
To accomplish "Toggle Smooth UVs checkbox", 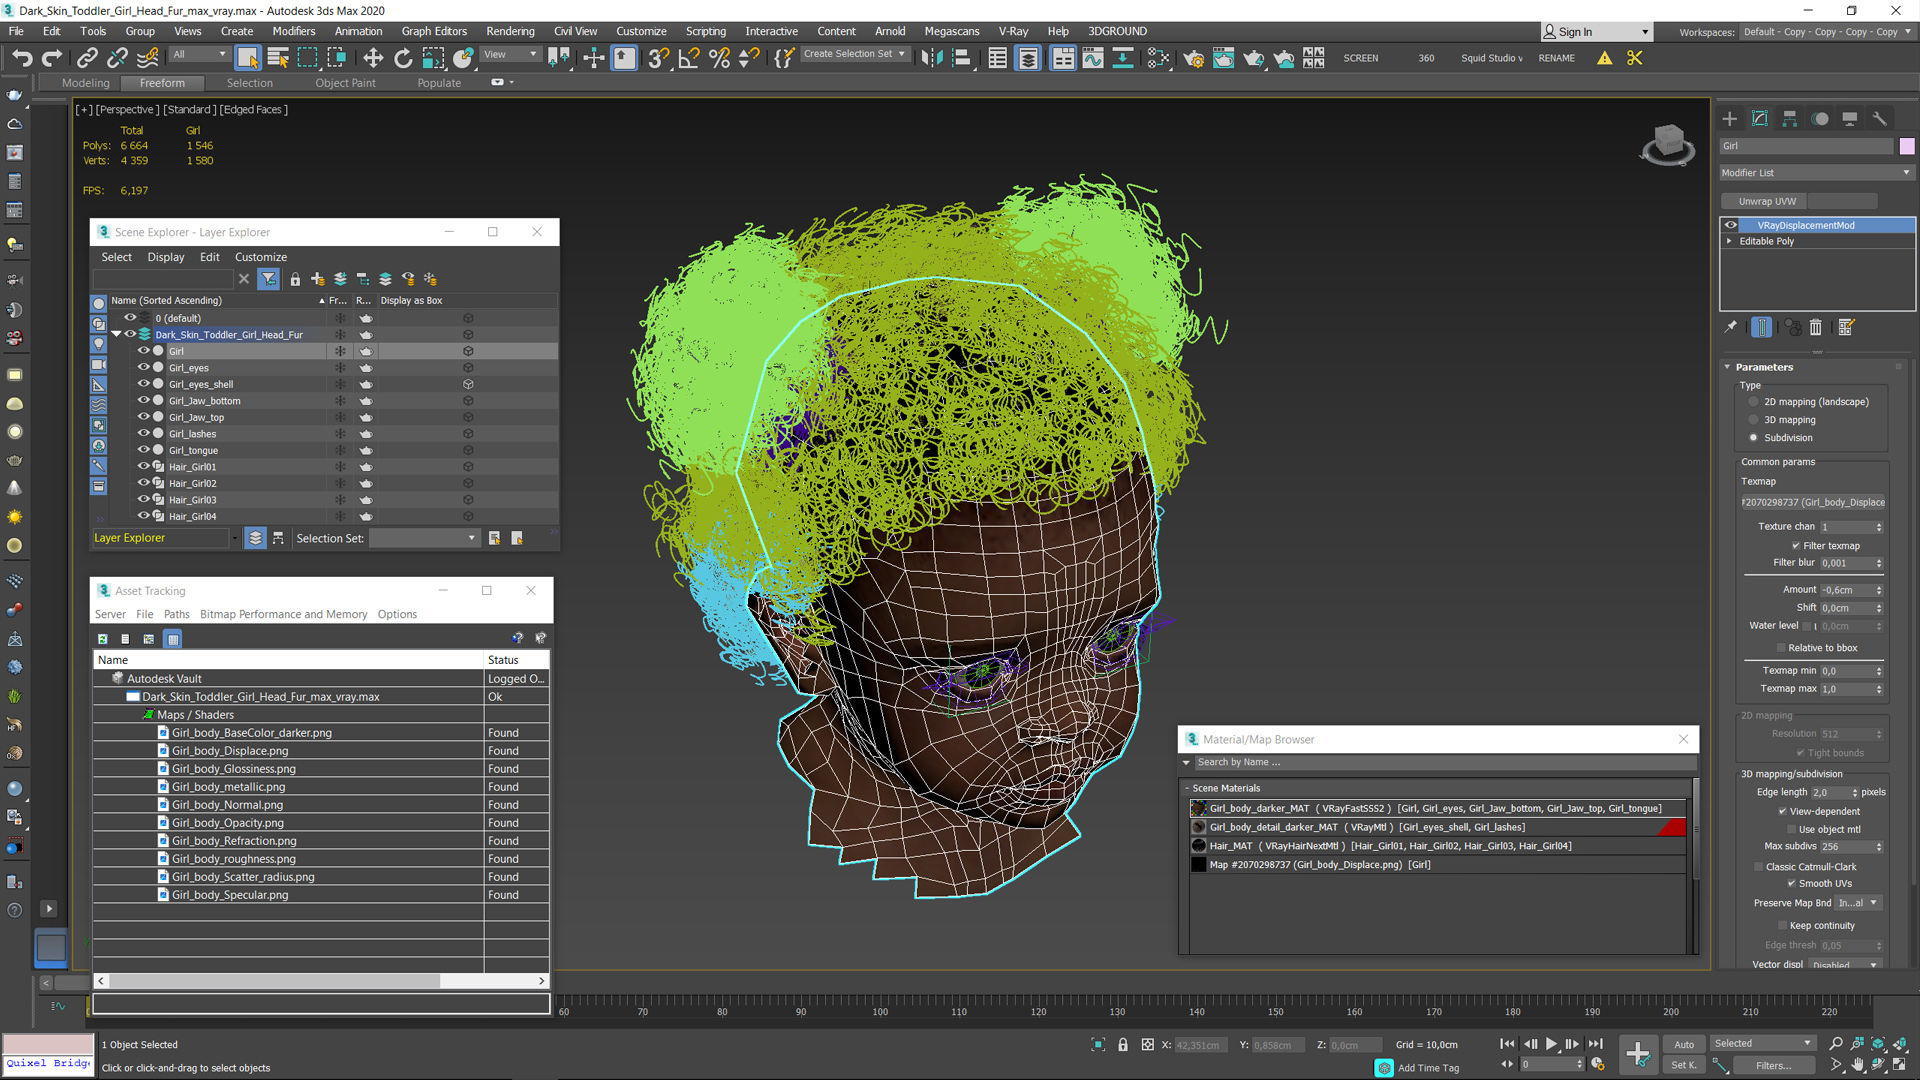I will (x=1791, y=884).
